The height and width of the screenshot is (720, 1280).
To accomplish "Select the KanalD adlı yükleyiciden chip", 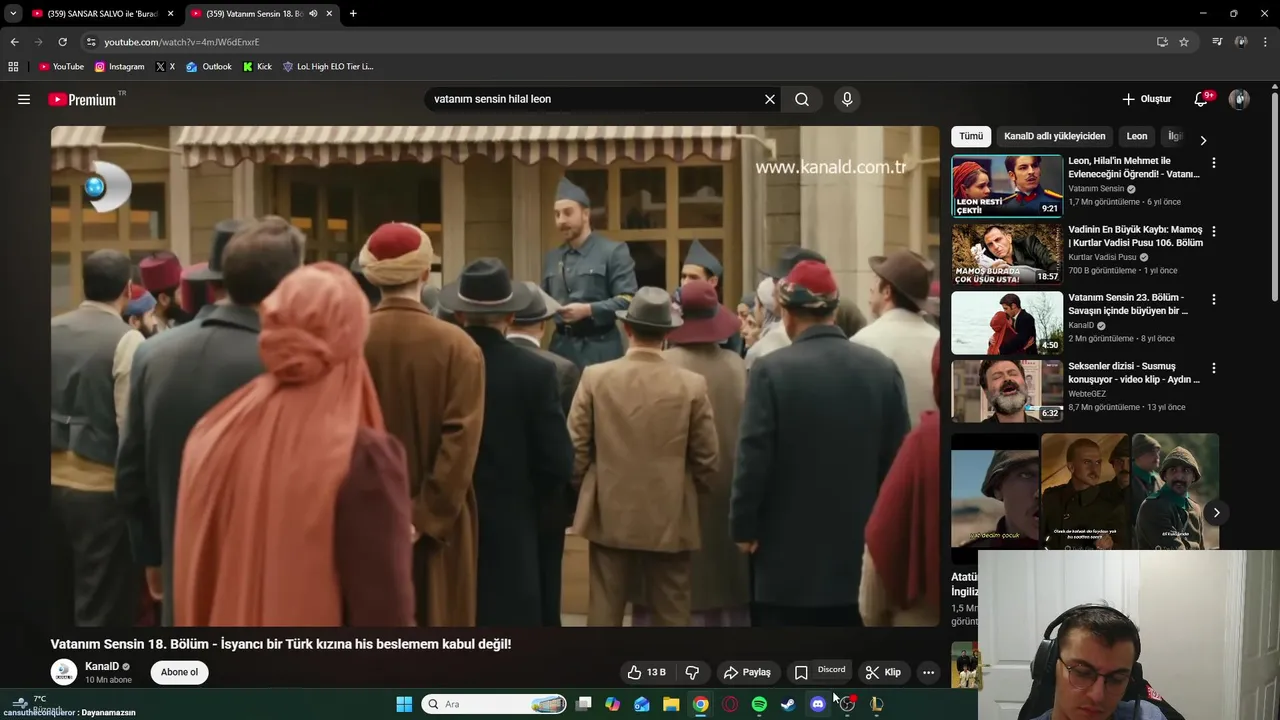I will click(x=1055, y=136).
